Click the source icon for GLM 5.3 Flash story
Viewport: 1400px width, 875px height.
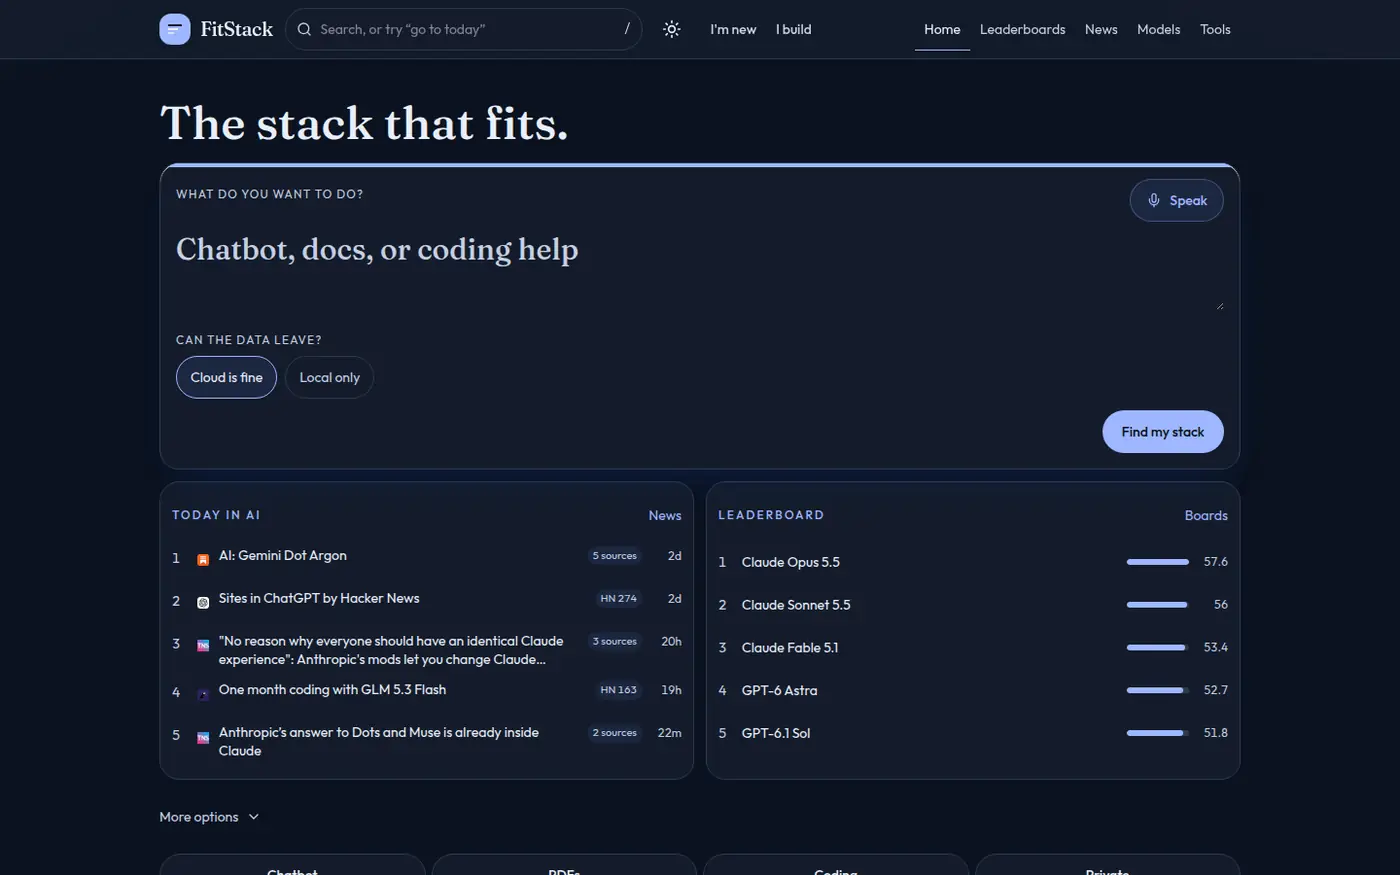[203, 694]
